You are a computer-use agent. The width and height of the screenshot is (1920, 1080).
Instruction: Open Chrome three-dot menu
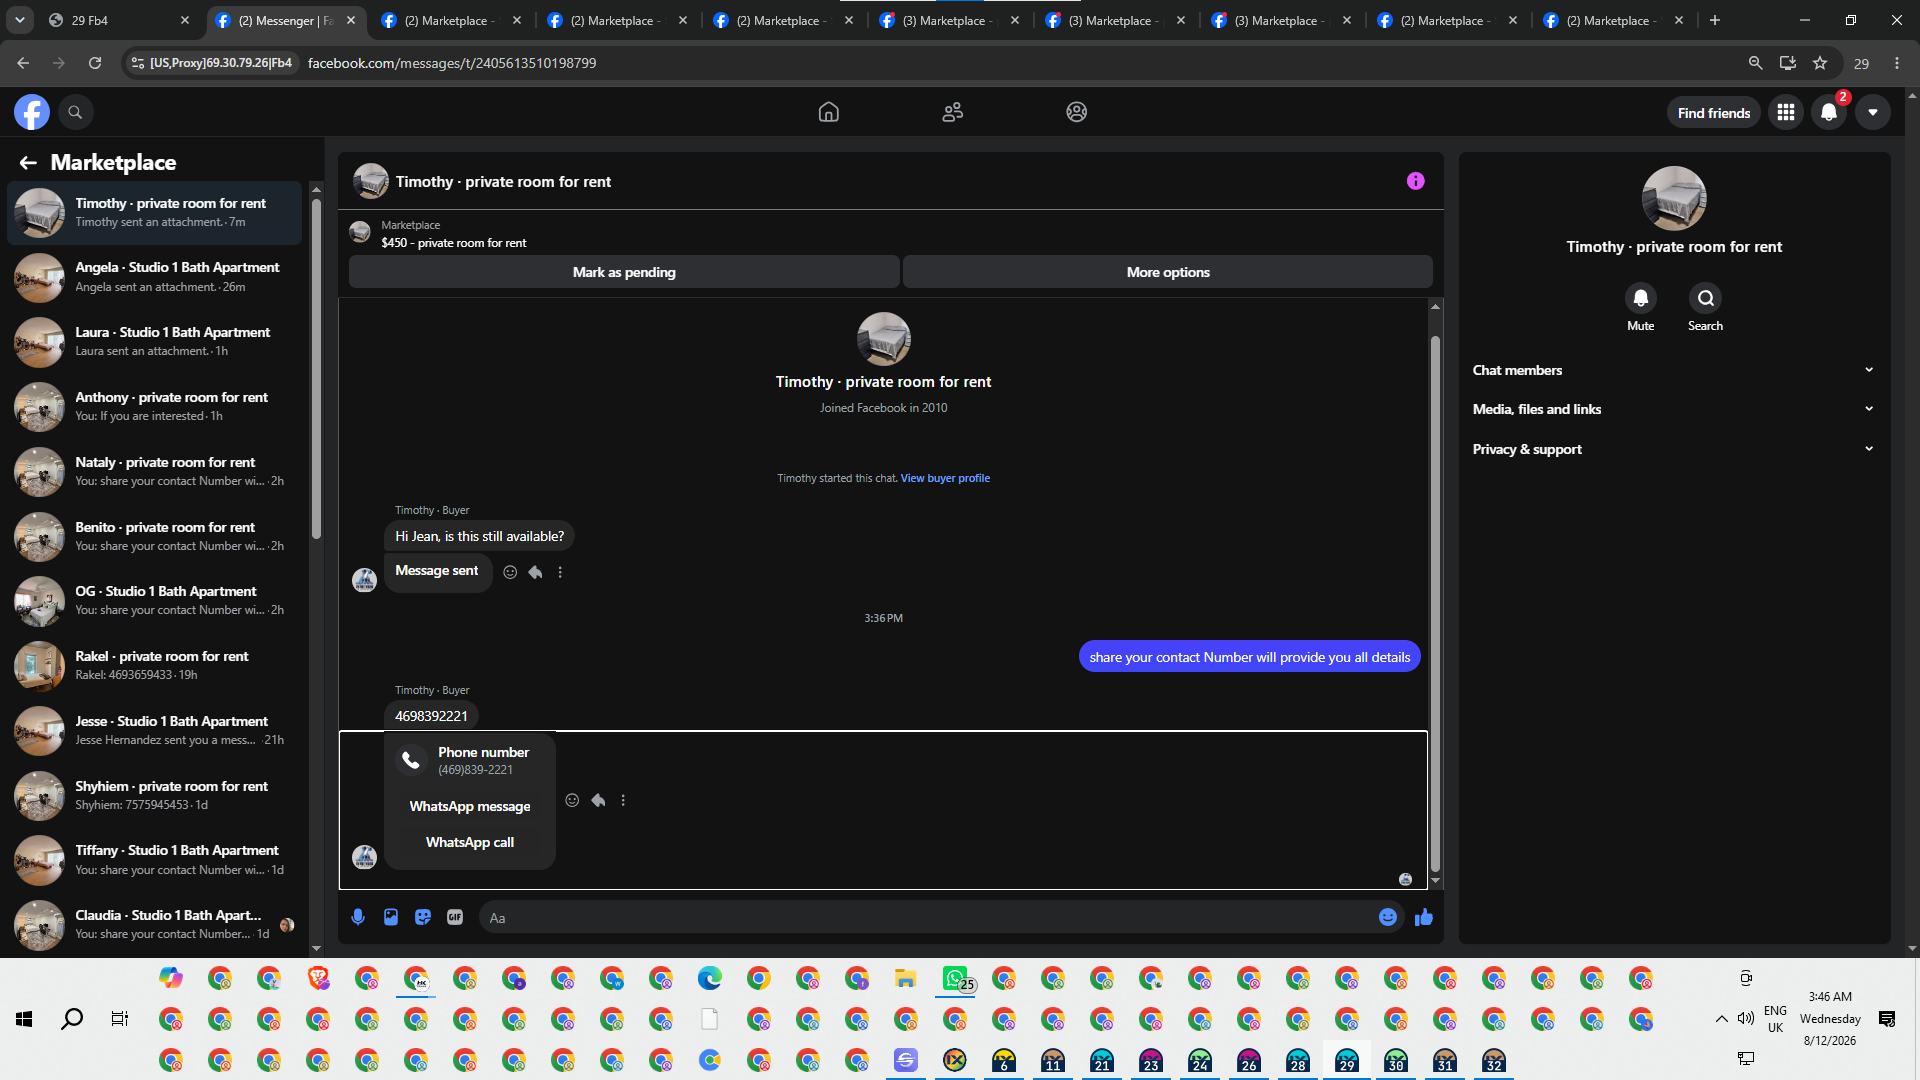click(x=1897, y=63)
